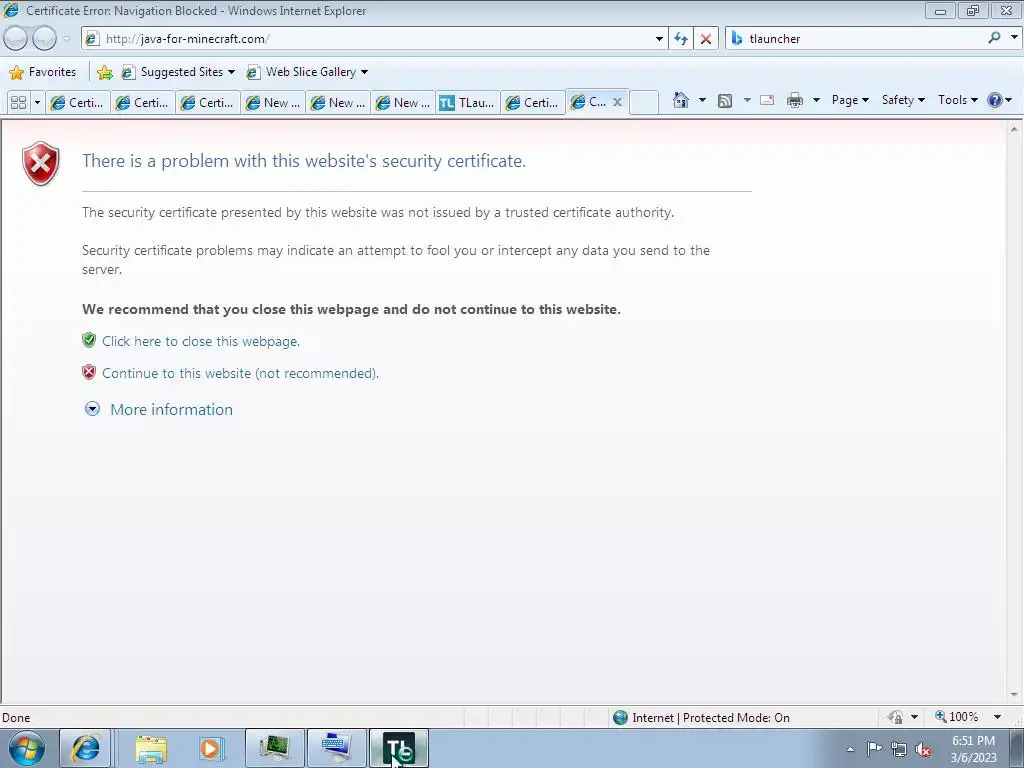
Task: Switch to the third Certi... tab
Action: click(x=208, y=103)
